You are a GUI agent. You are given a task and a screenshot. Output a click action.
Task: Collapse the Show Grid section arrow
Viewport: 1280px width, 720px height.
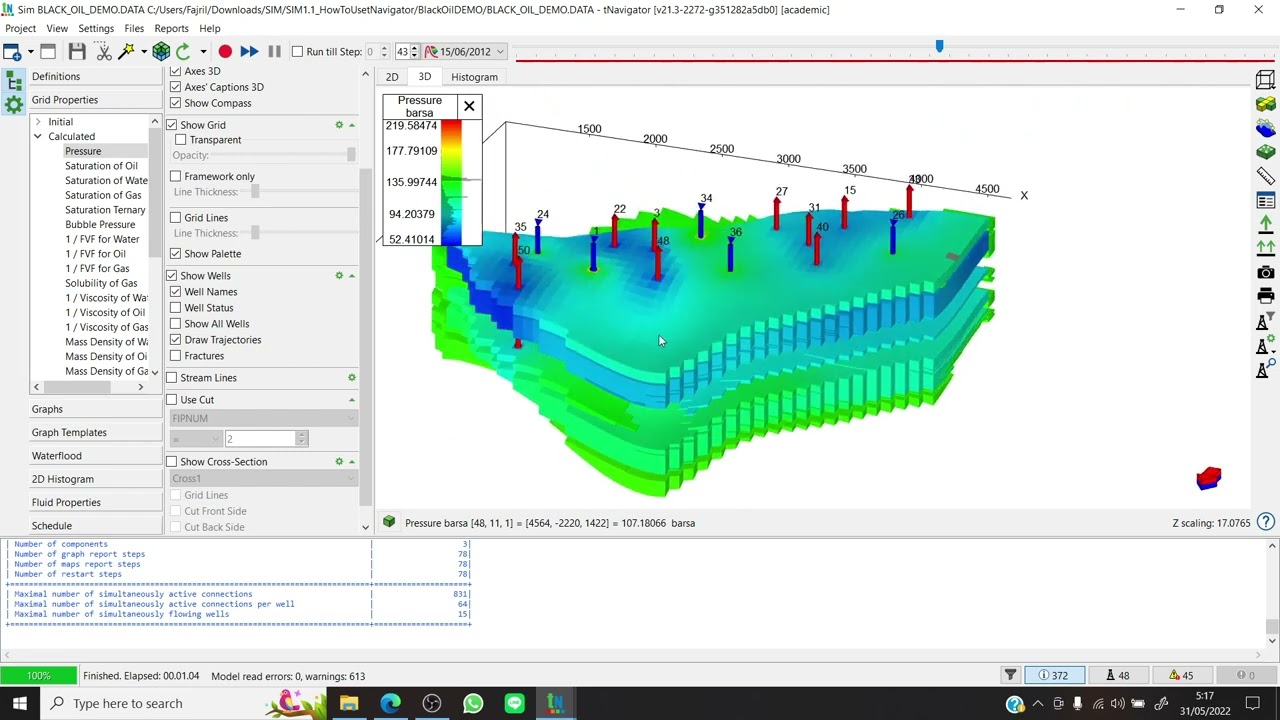pos(352,125)
